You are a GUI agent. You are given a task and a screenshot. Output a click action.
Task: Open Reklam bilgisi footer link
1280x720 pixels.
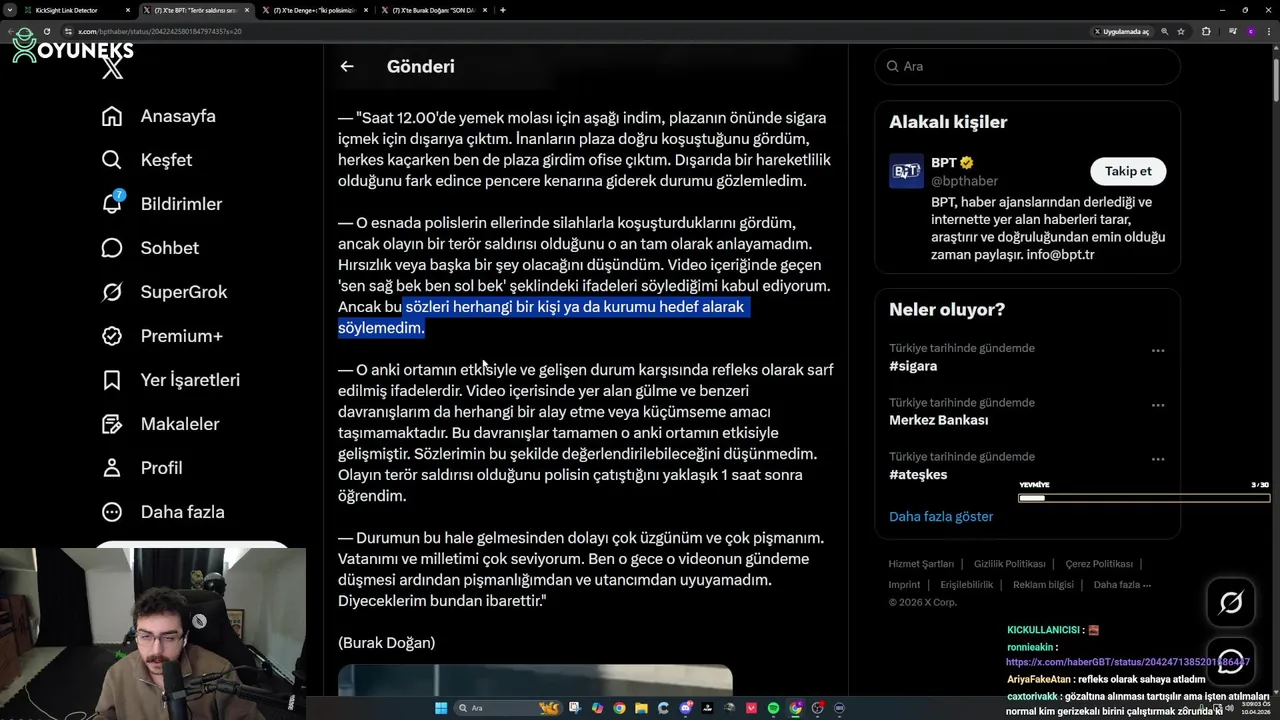point(1043,585)
